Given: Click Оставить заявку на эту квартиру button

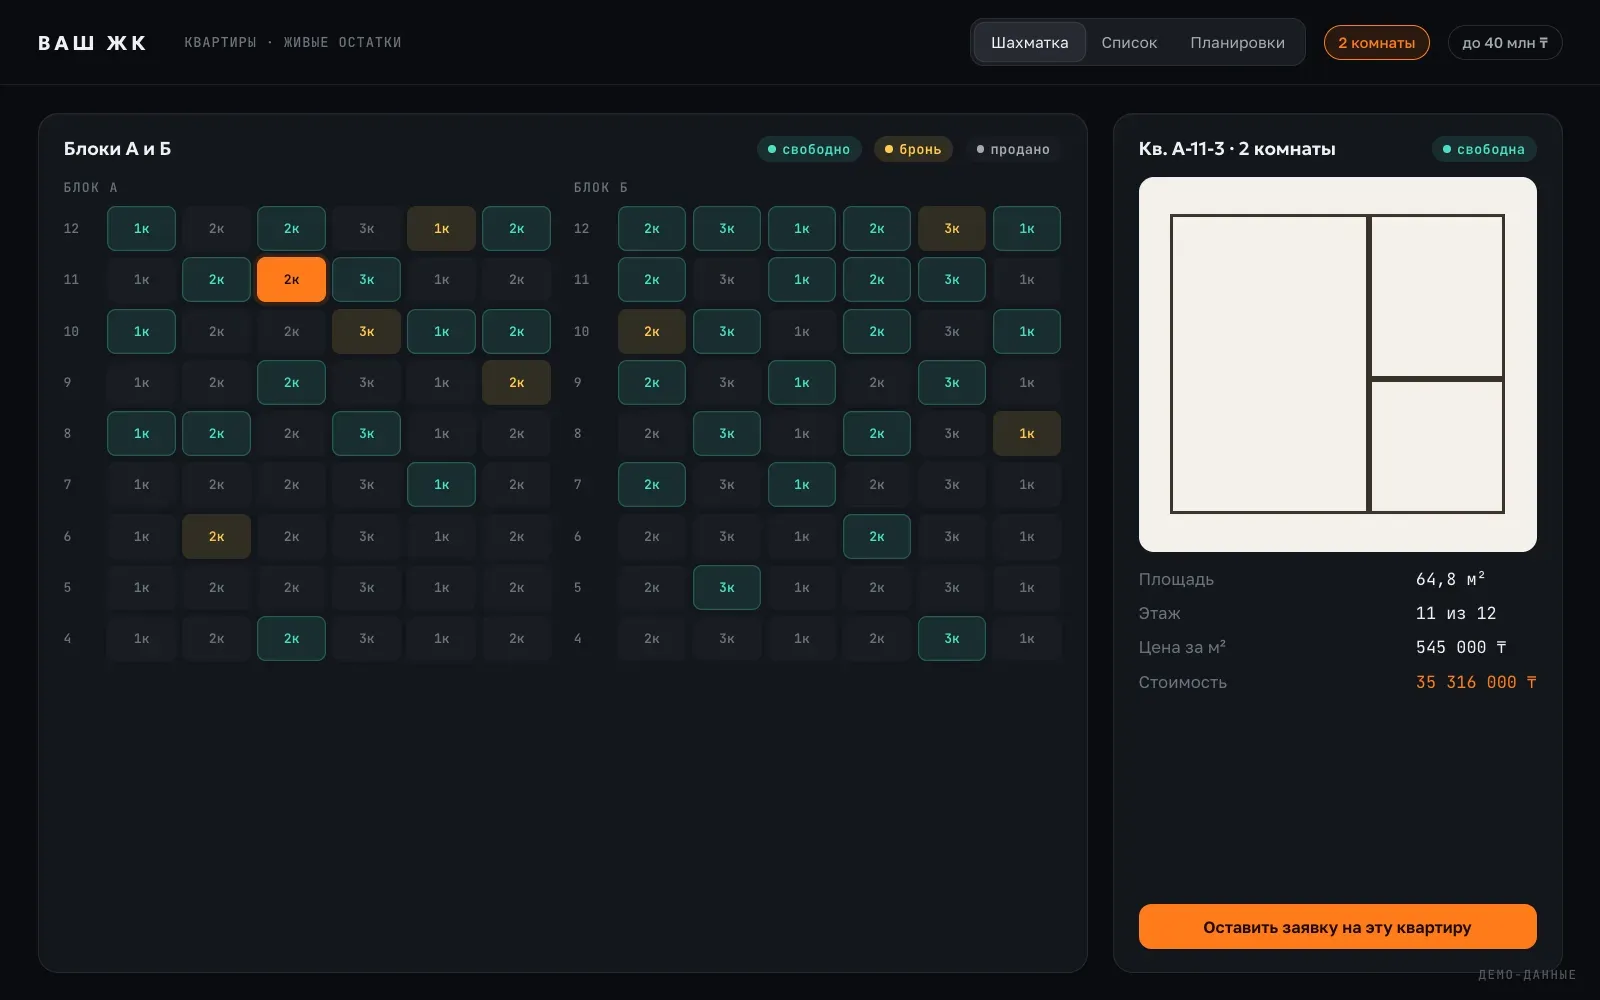Looking at the screenshot, I should pos(1337,926).
